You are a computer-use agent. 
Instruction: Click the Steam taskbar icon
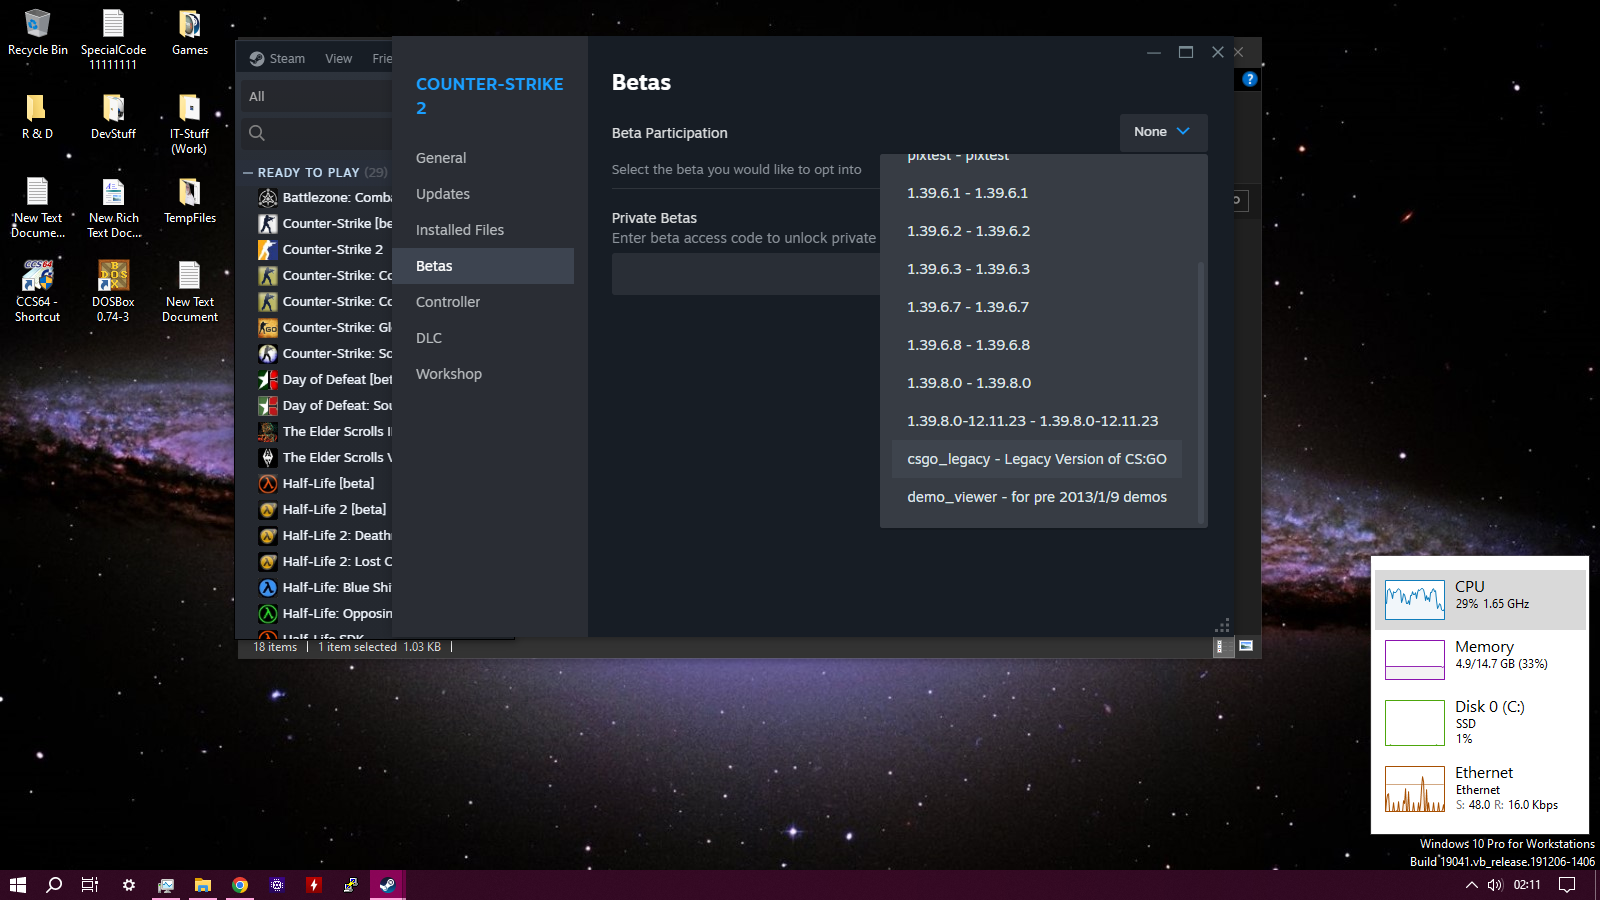[x=387, y=885]
